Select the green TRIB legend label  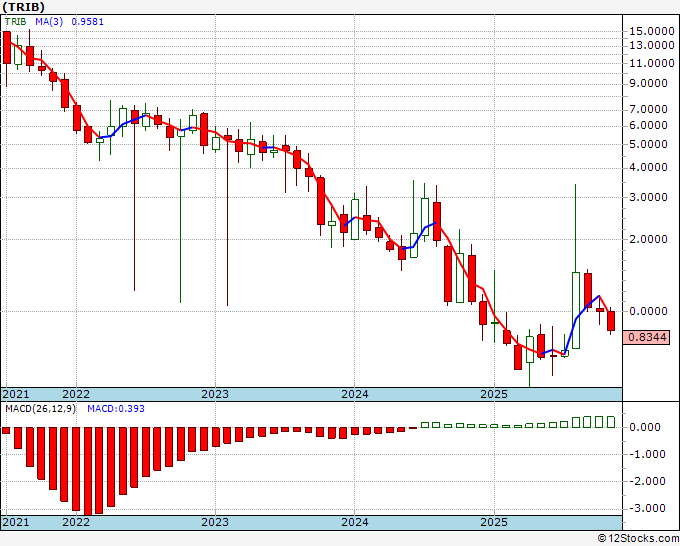point(15,21)
